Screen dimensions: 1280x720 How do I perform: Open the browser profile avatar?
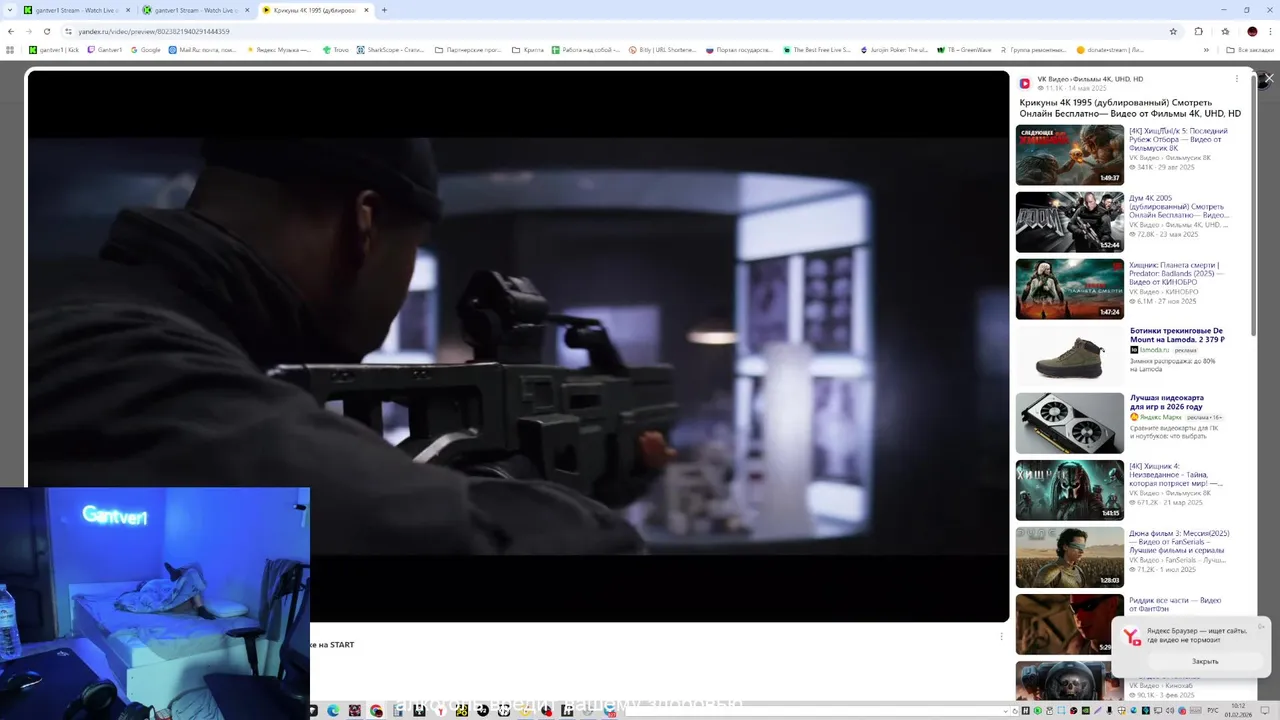click(1252, 31)
